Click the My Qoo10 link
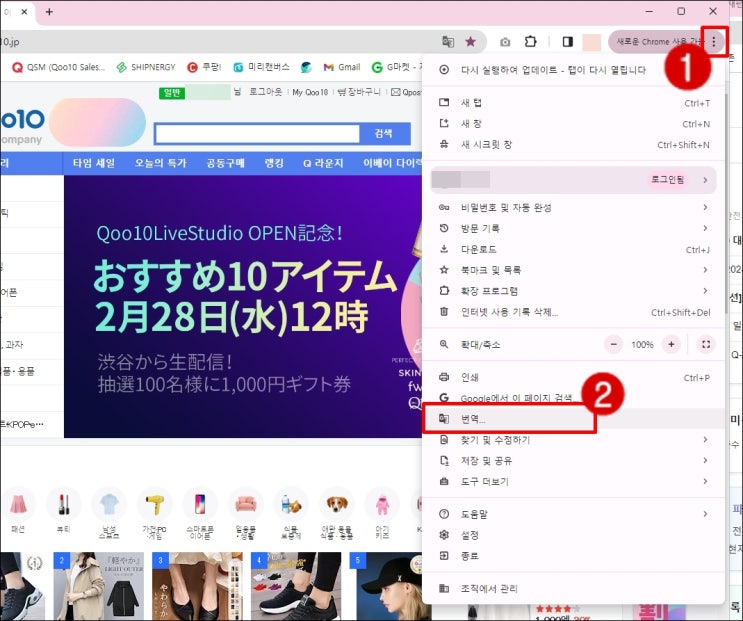 point(310,92)
